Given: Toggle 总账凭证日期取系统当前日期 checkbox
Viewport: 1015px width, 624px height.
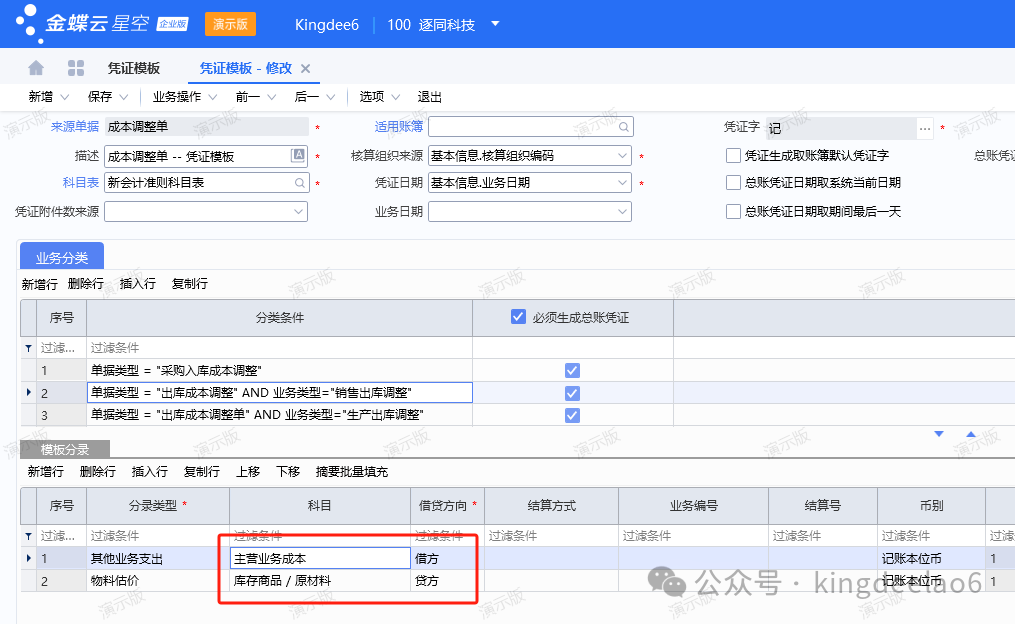Looking at the screenshot, I should (734, 183).
